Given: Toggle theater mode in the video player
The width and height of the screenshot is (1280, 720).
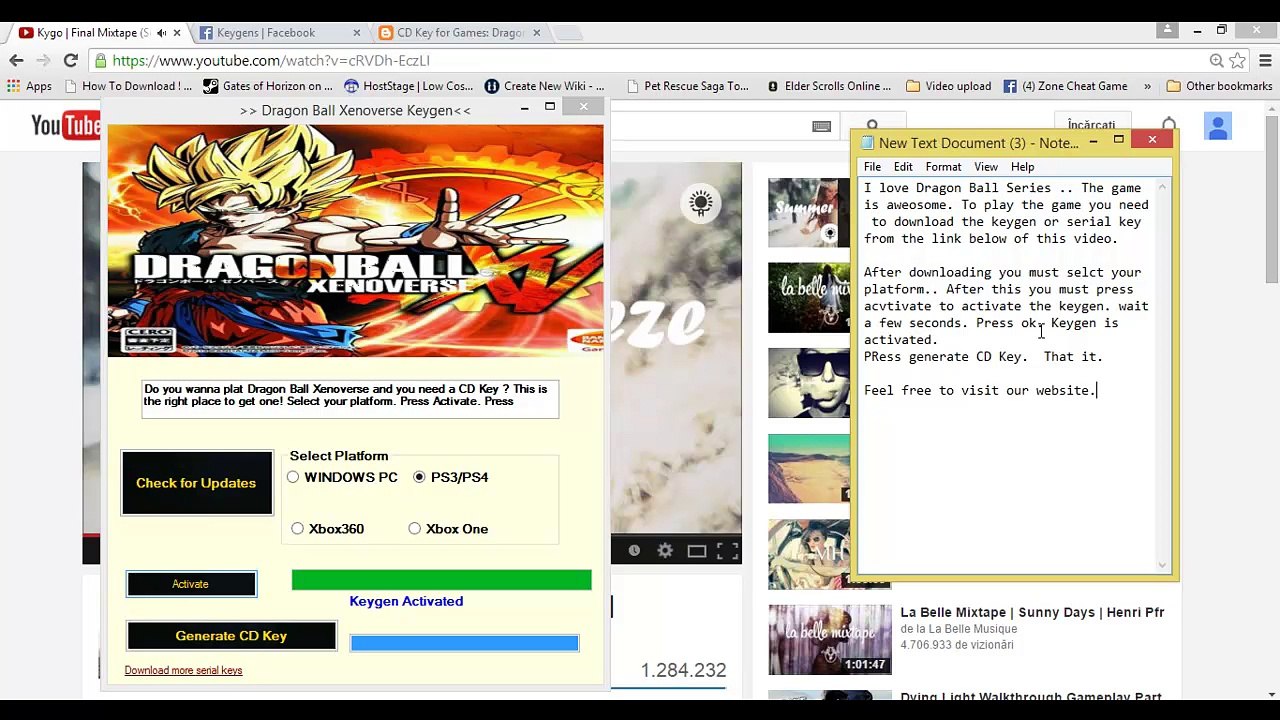Looking at the screenshot, I should tap(697, 550).
